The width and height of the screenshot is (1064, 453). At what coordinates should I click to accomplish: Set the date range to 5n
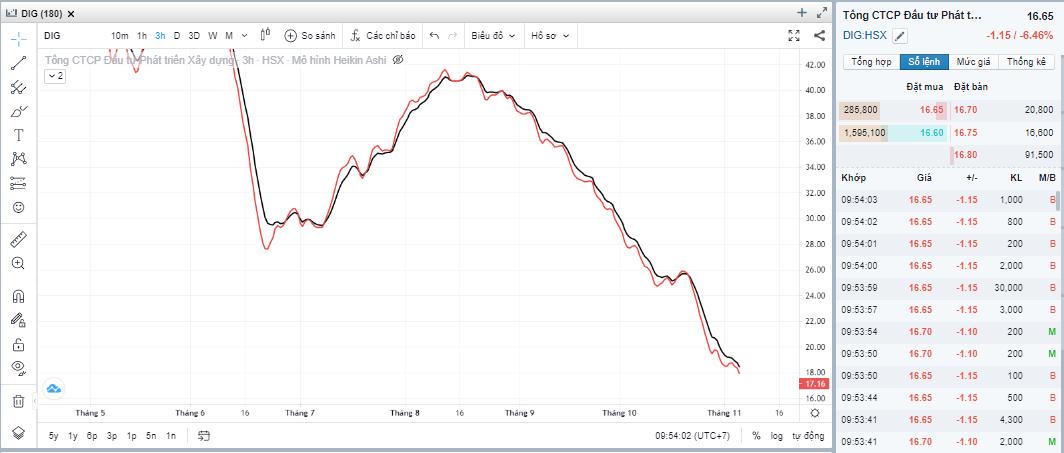(x=152, y=436)
